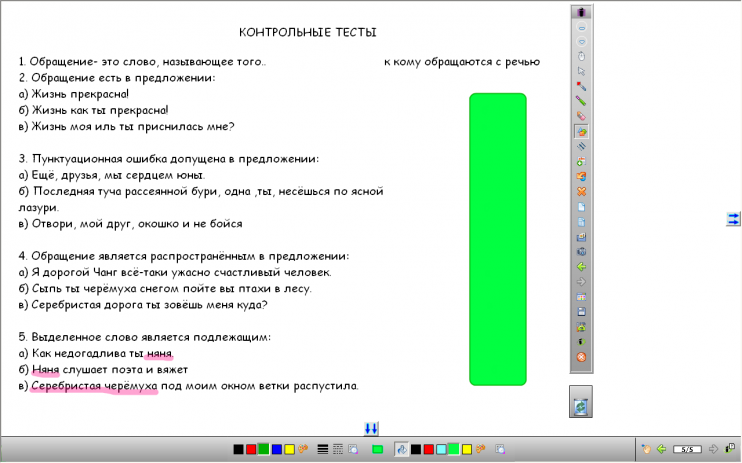Expand bottom toolbar with blue down arrows
This screenshot has height=463, width=742.
click(371, 429)
